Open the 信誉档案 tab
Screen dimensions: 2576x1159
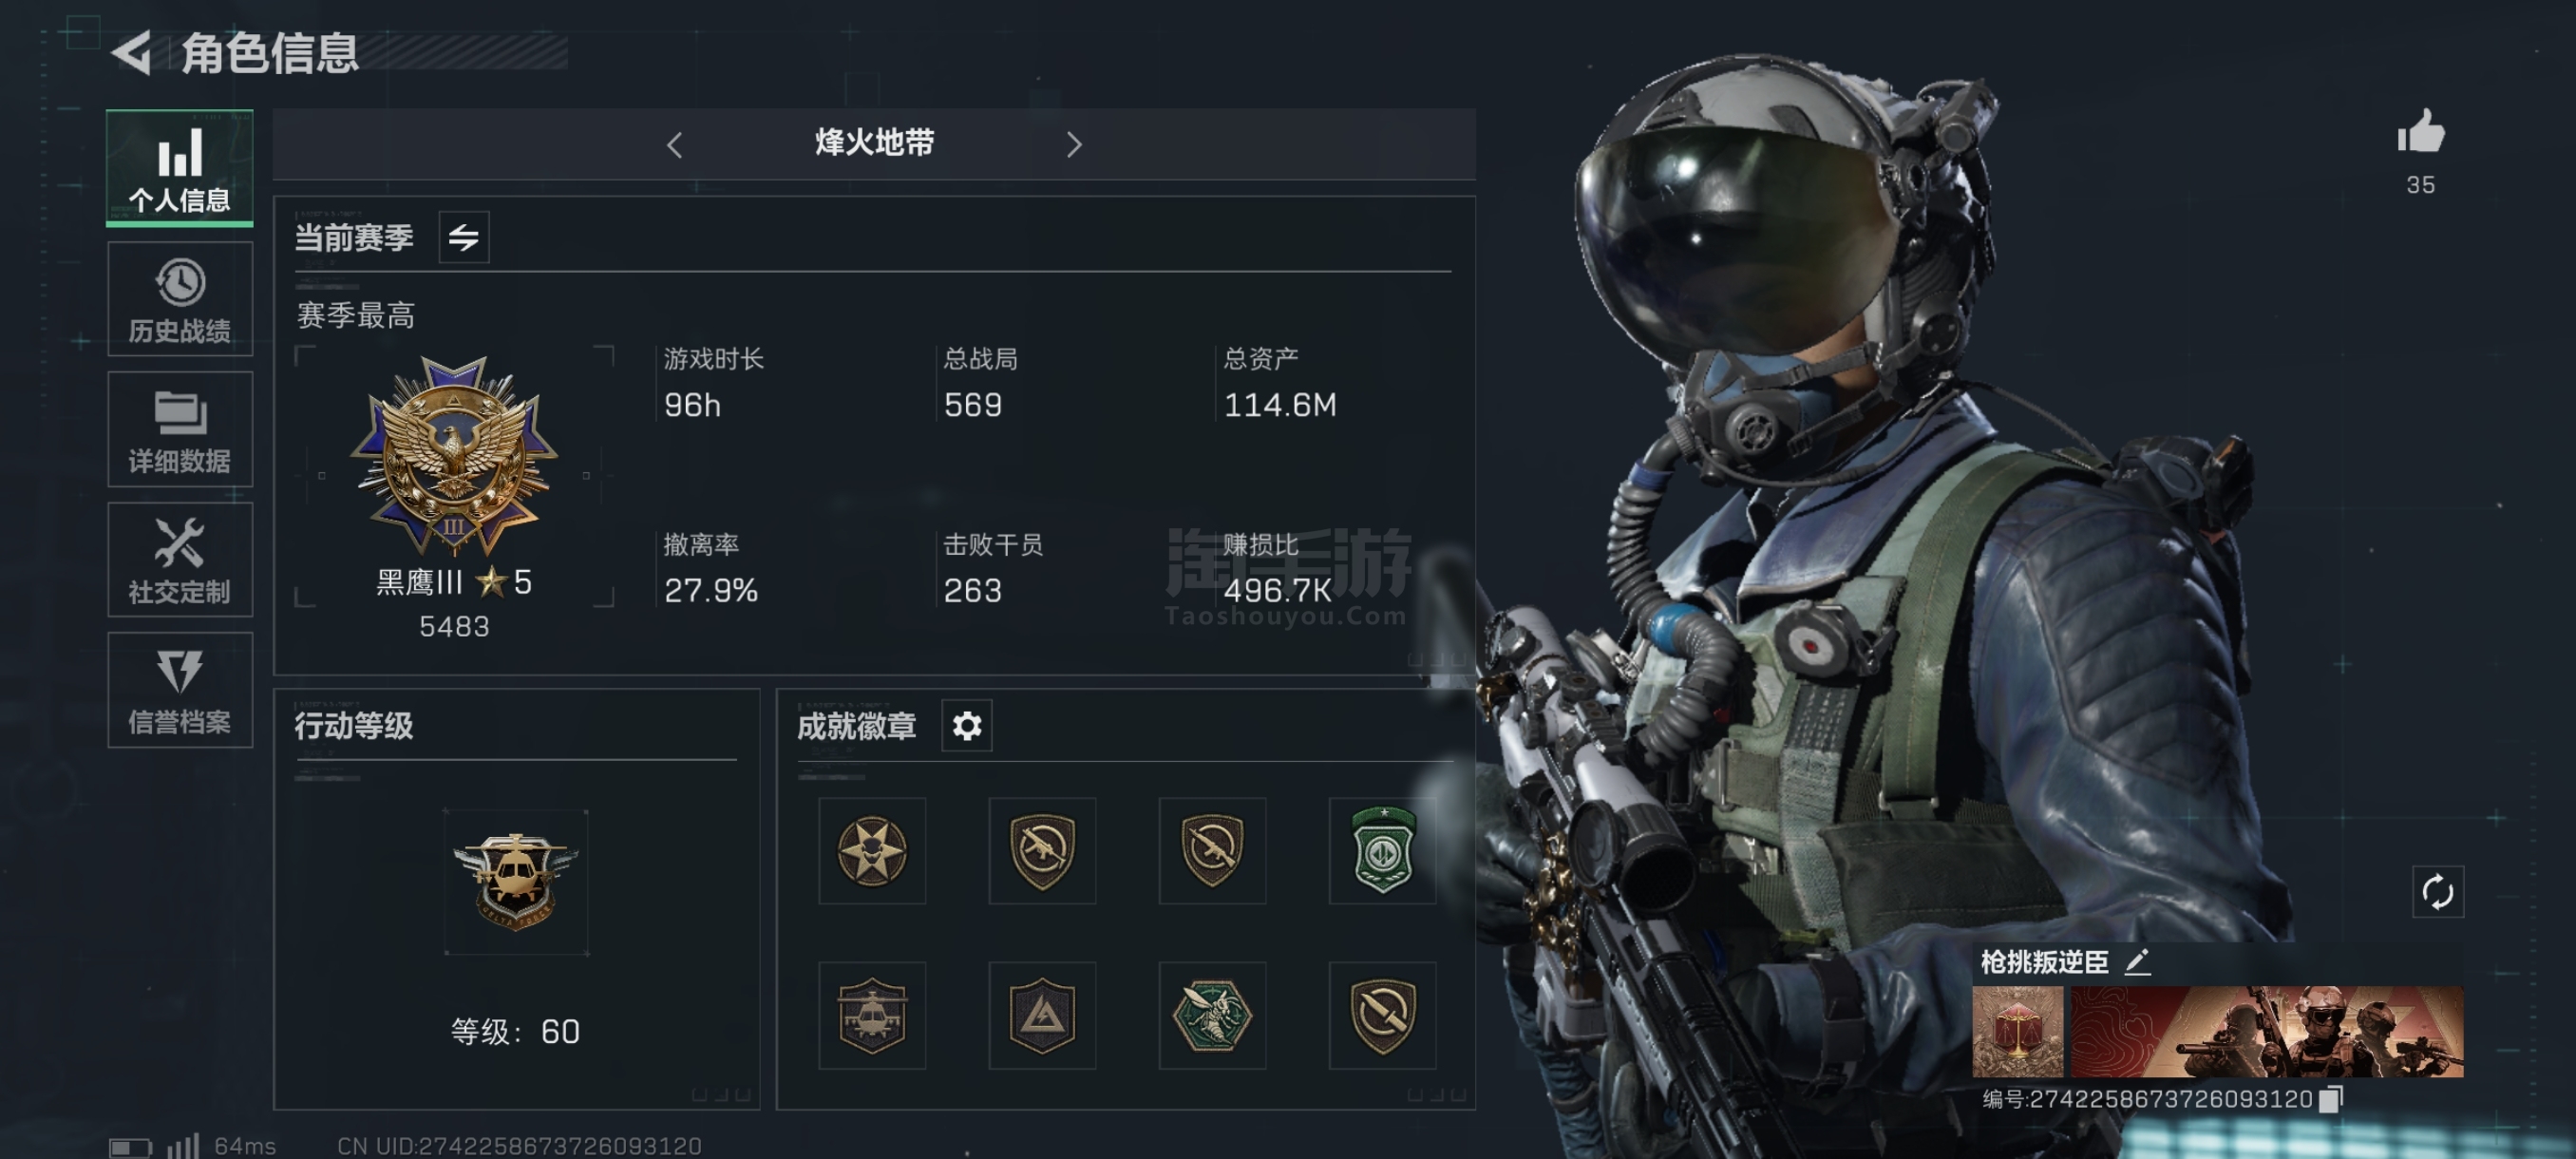[180, 690]
